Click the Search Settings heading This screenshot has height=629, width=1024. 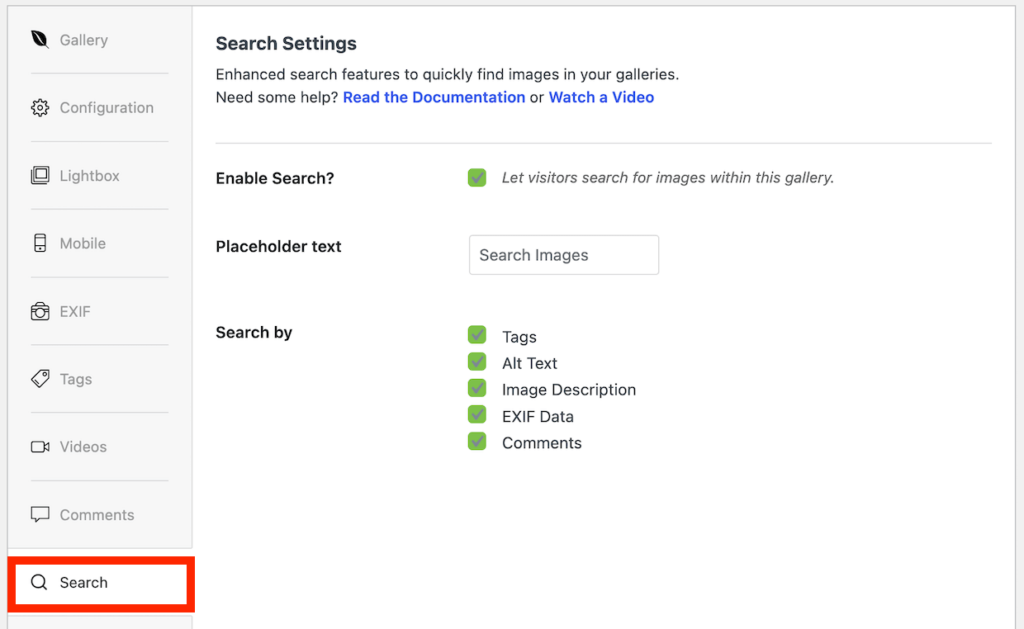point(286,44)
